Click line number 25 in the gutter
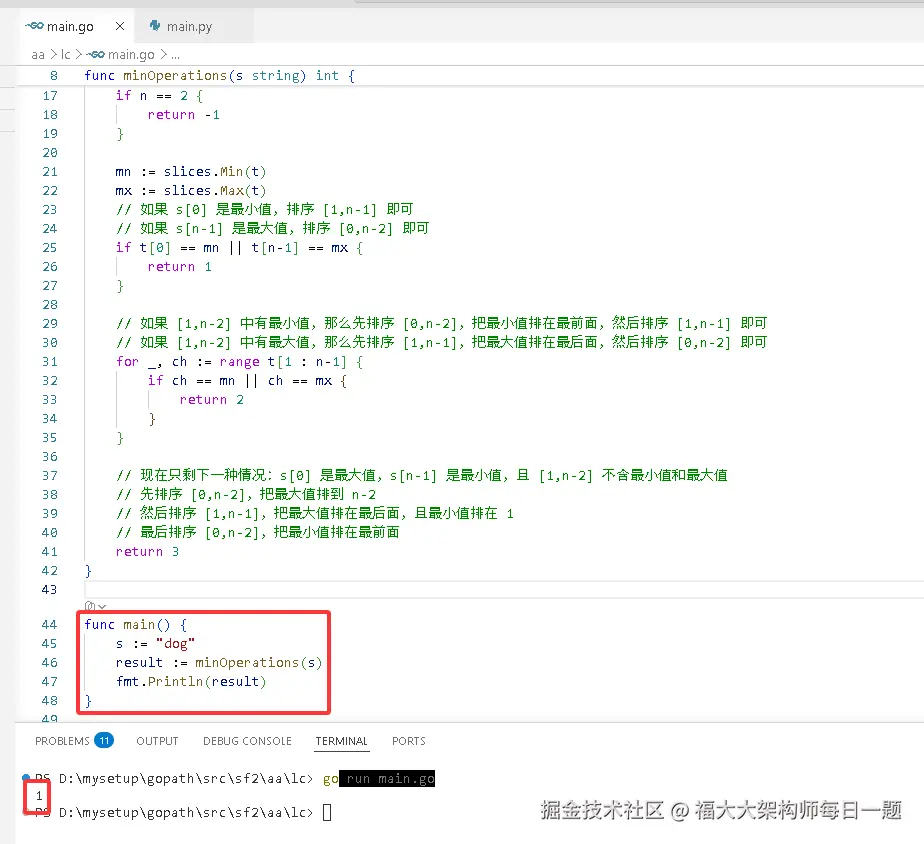 coord(50,248)
